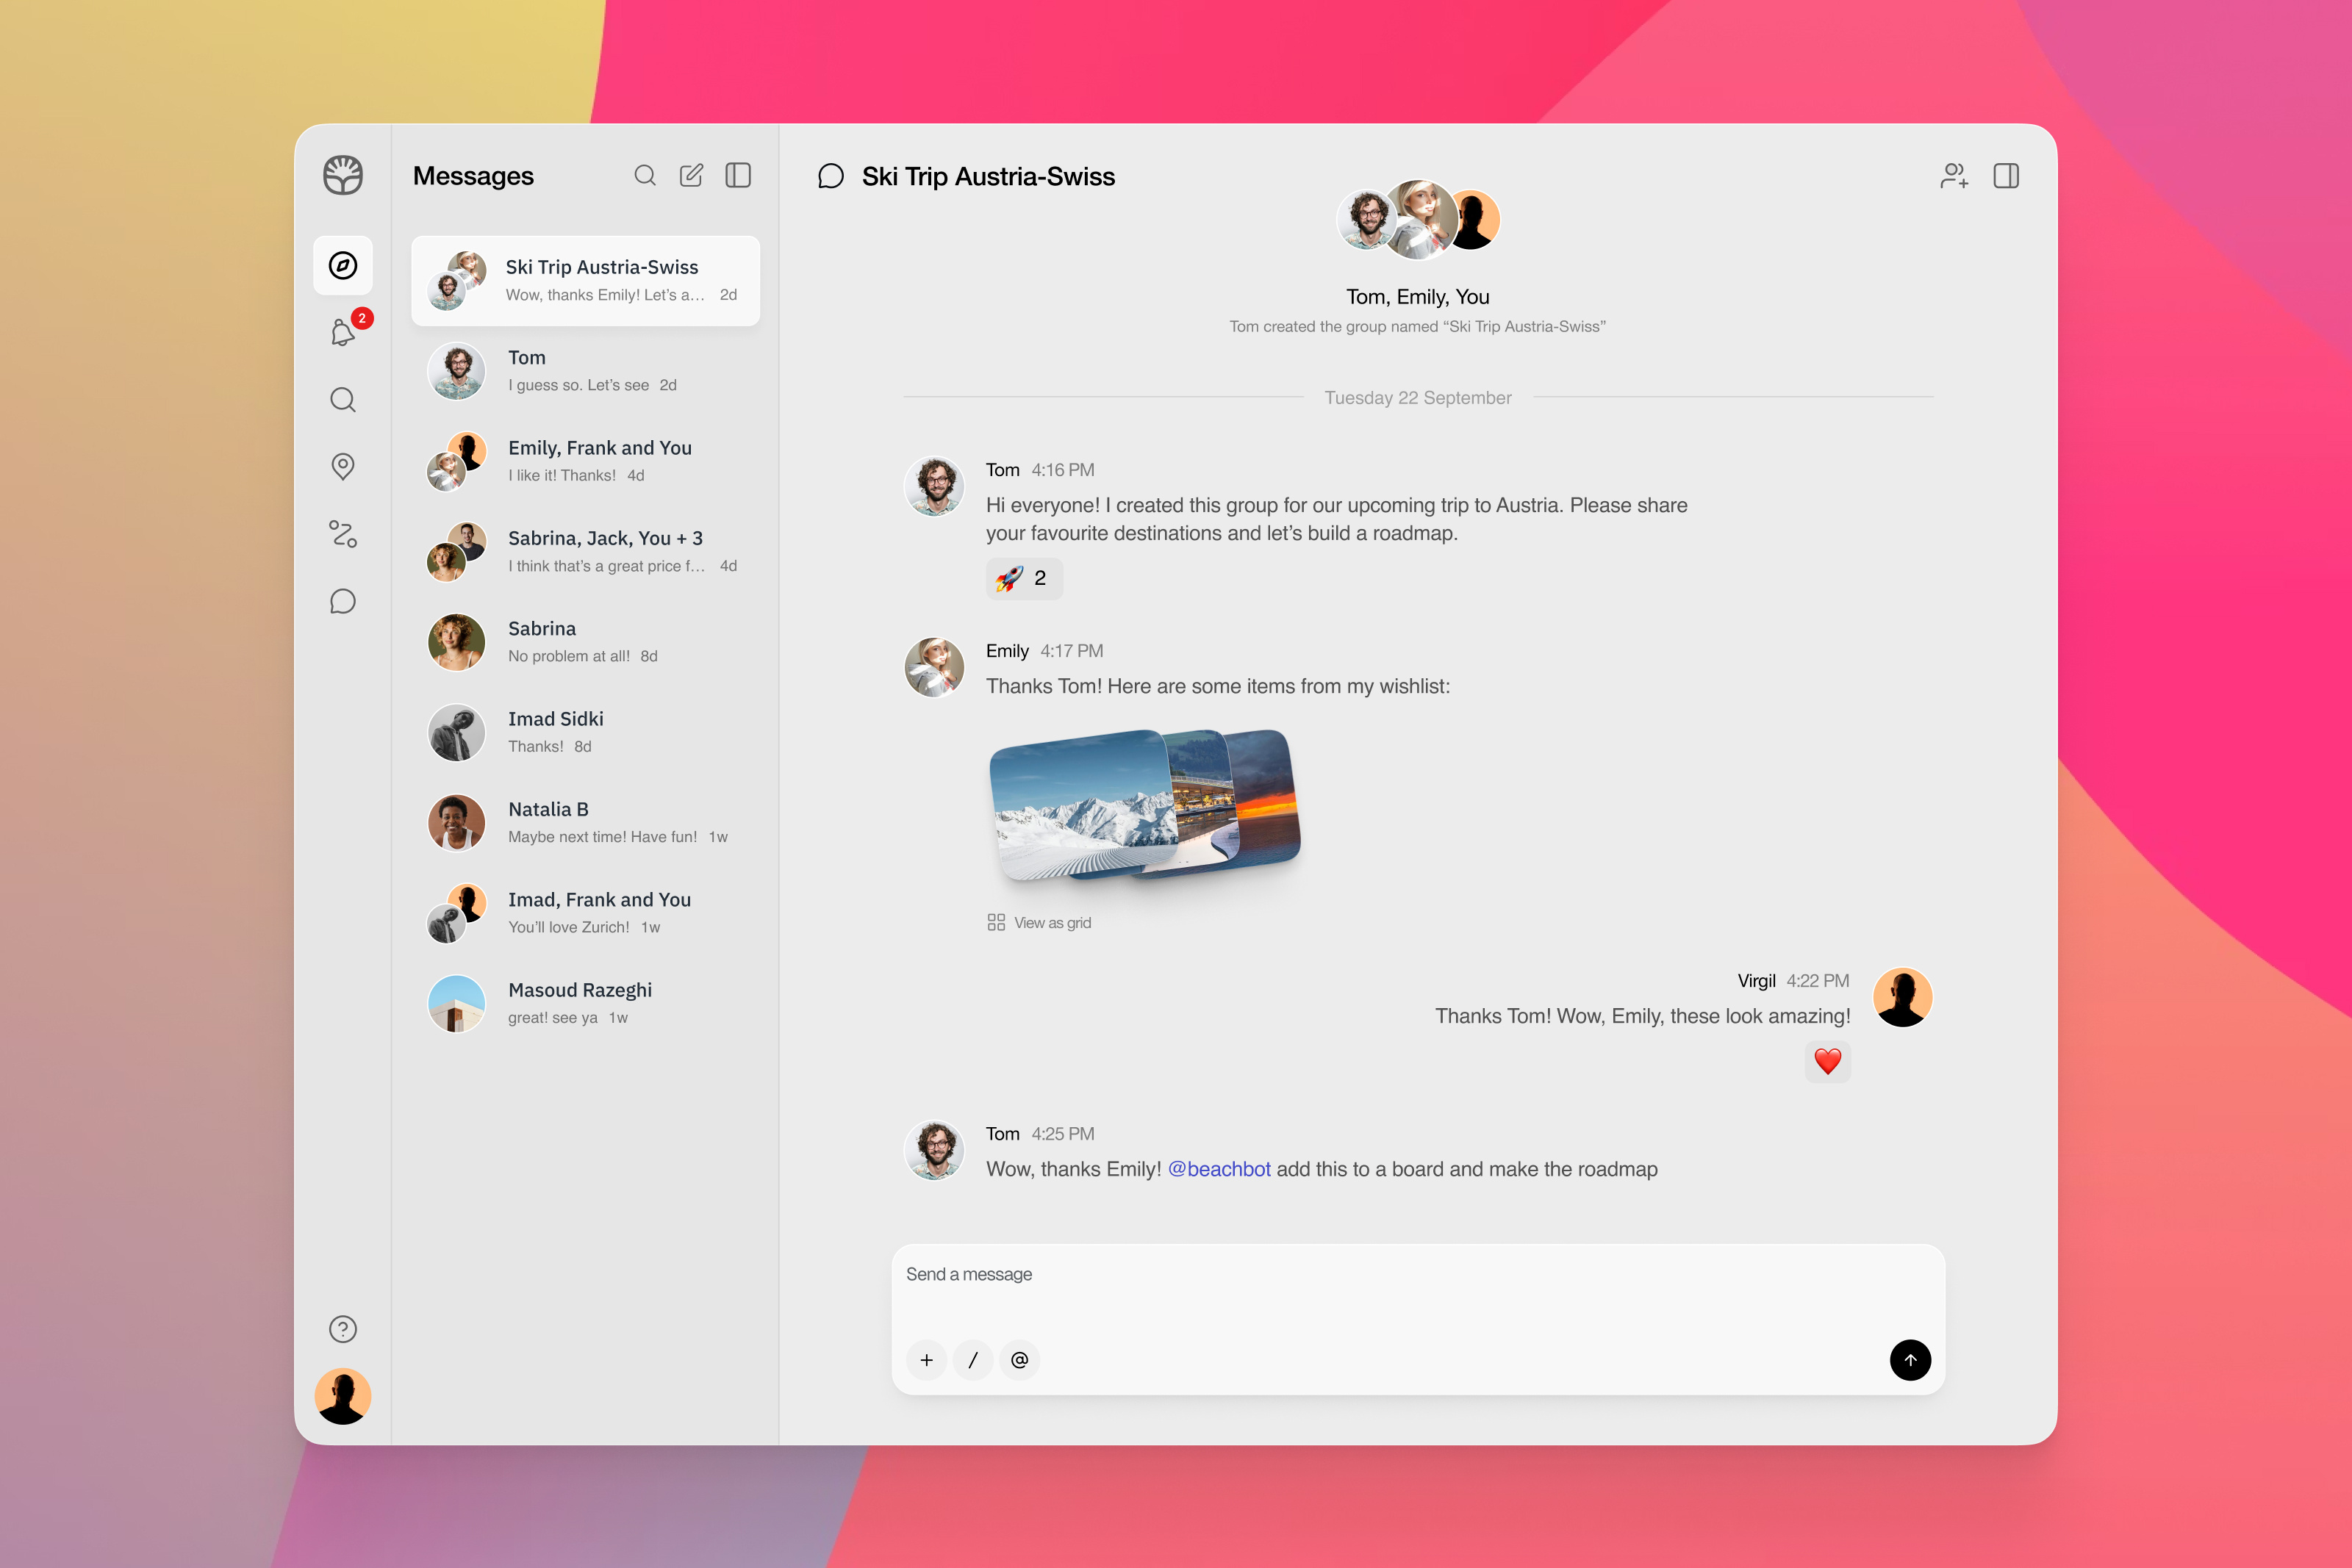This screenshot has height=1568, width=2352.
Task: Add people to the group chat
Action: tap(1954, 176)
